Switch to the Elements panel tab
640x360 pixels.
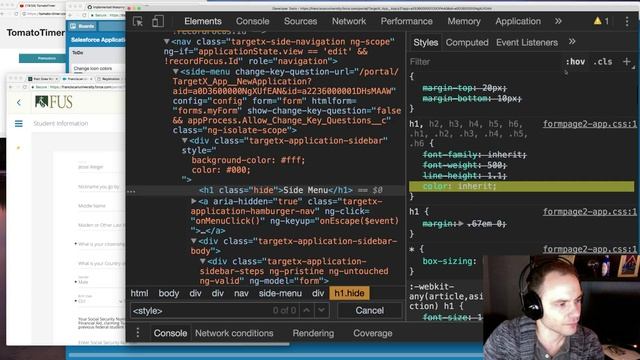tap(202, 21)
